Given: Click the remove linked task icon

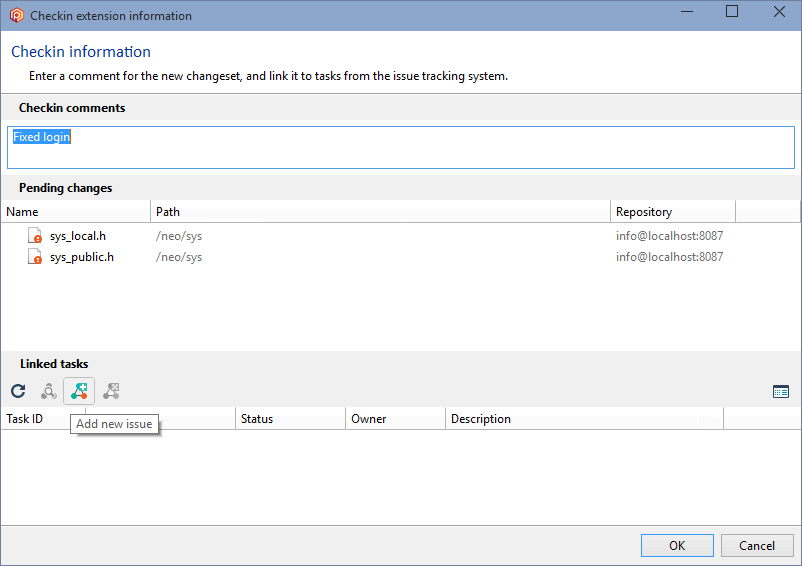Looking at the screenshot, I should (x=111, y=391).
